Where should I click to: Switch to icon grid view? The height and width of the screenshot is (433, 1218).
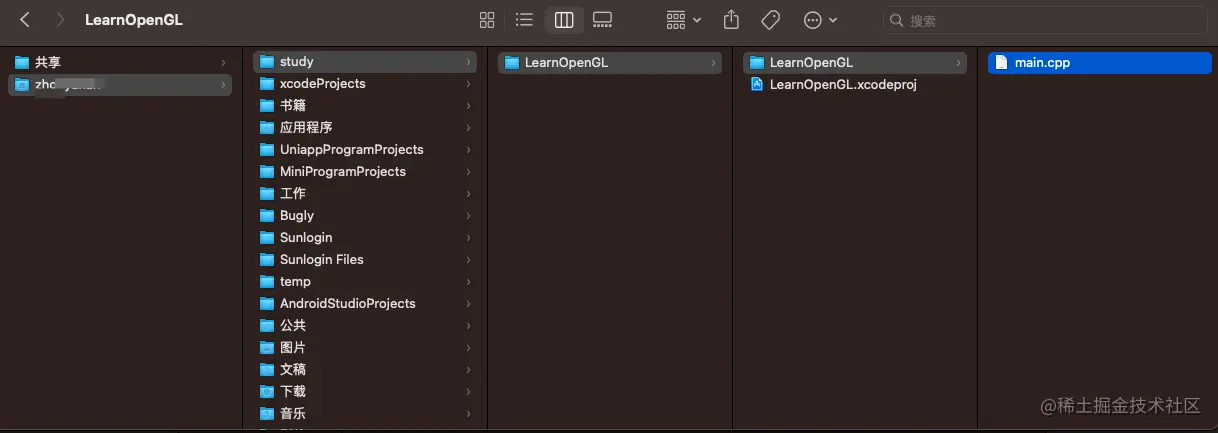(x=487, y=20)
